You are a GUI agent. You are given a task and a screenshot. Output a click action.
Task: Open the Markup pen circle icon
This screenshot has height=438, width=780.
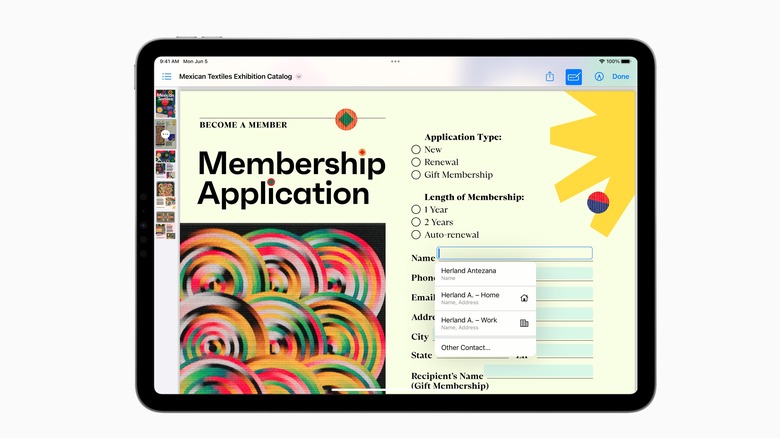(599, 76)
